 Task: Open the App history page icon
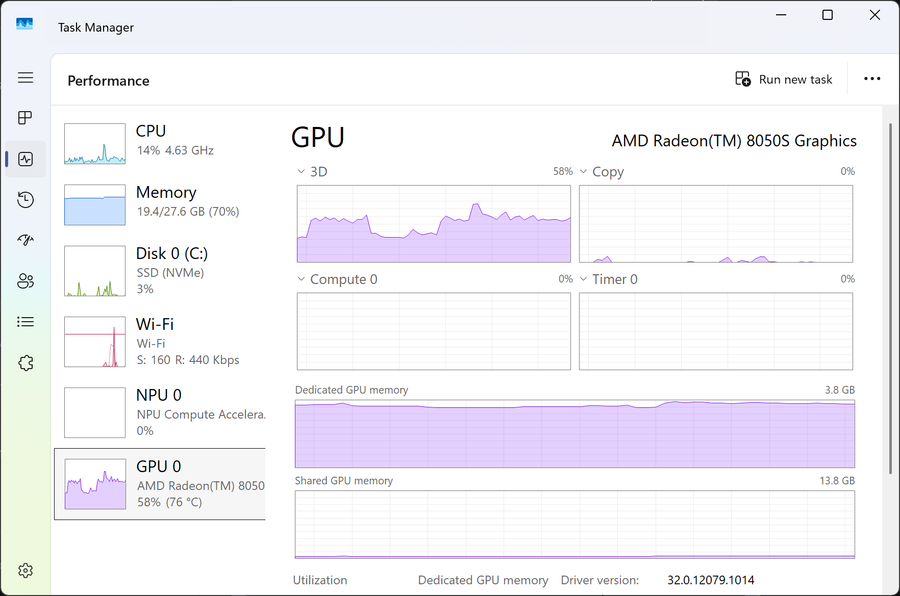[x=26, y=200]
